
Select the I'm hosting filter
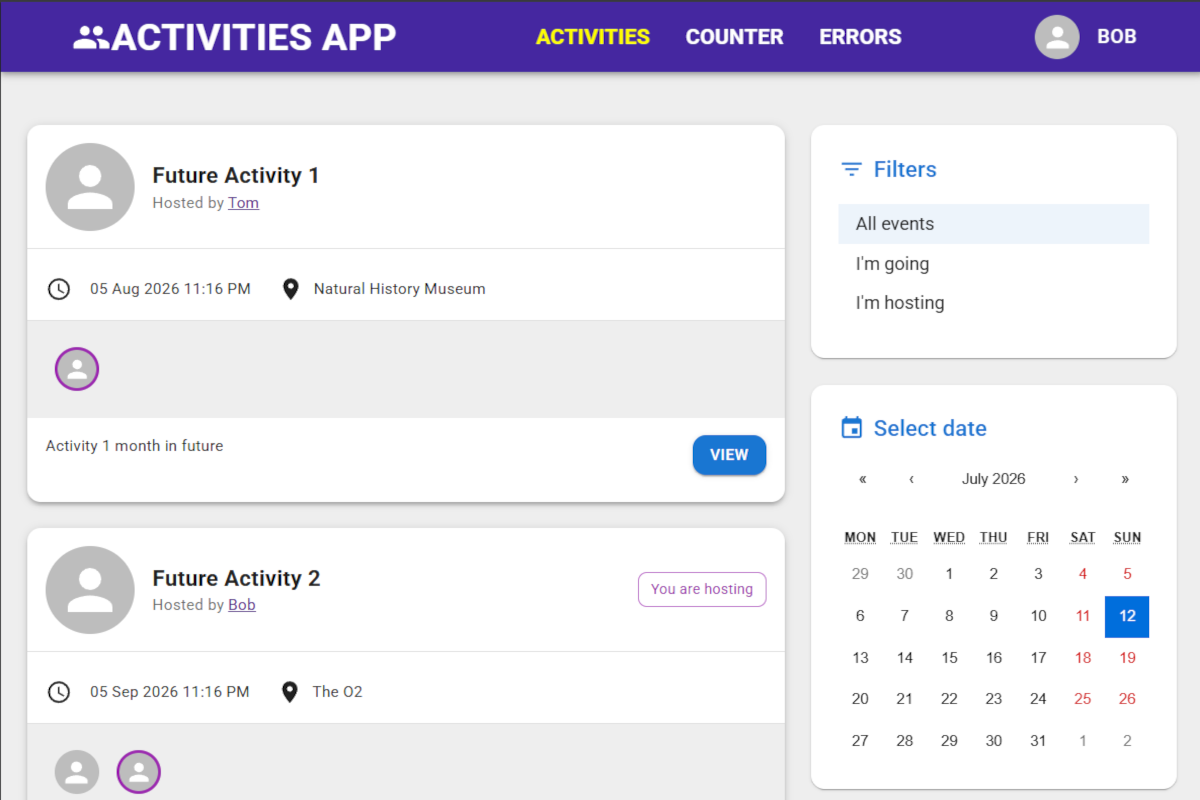[x=994, y=303]
